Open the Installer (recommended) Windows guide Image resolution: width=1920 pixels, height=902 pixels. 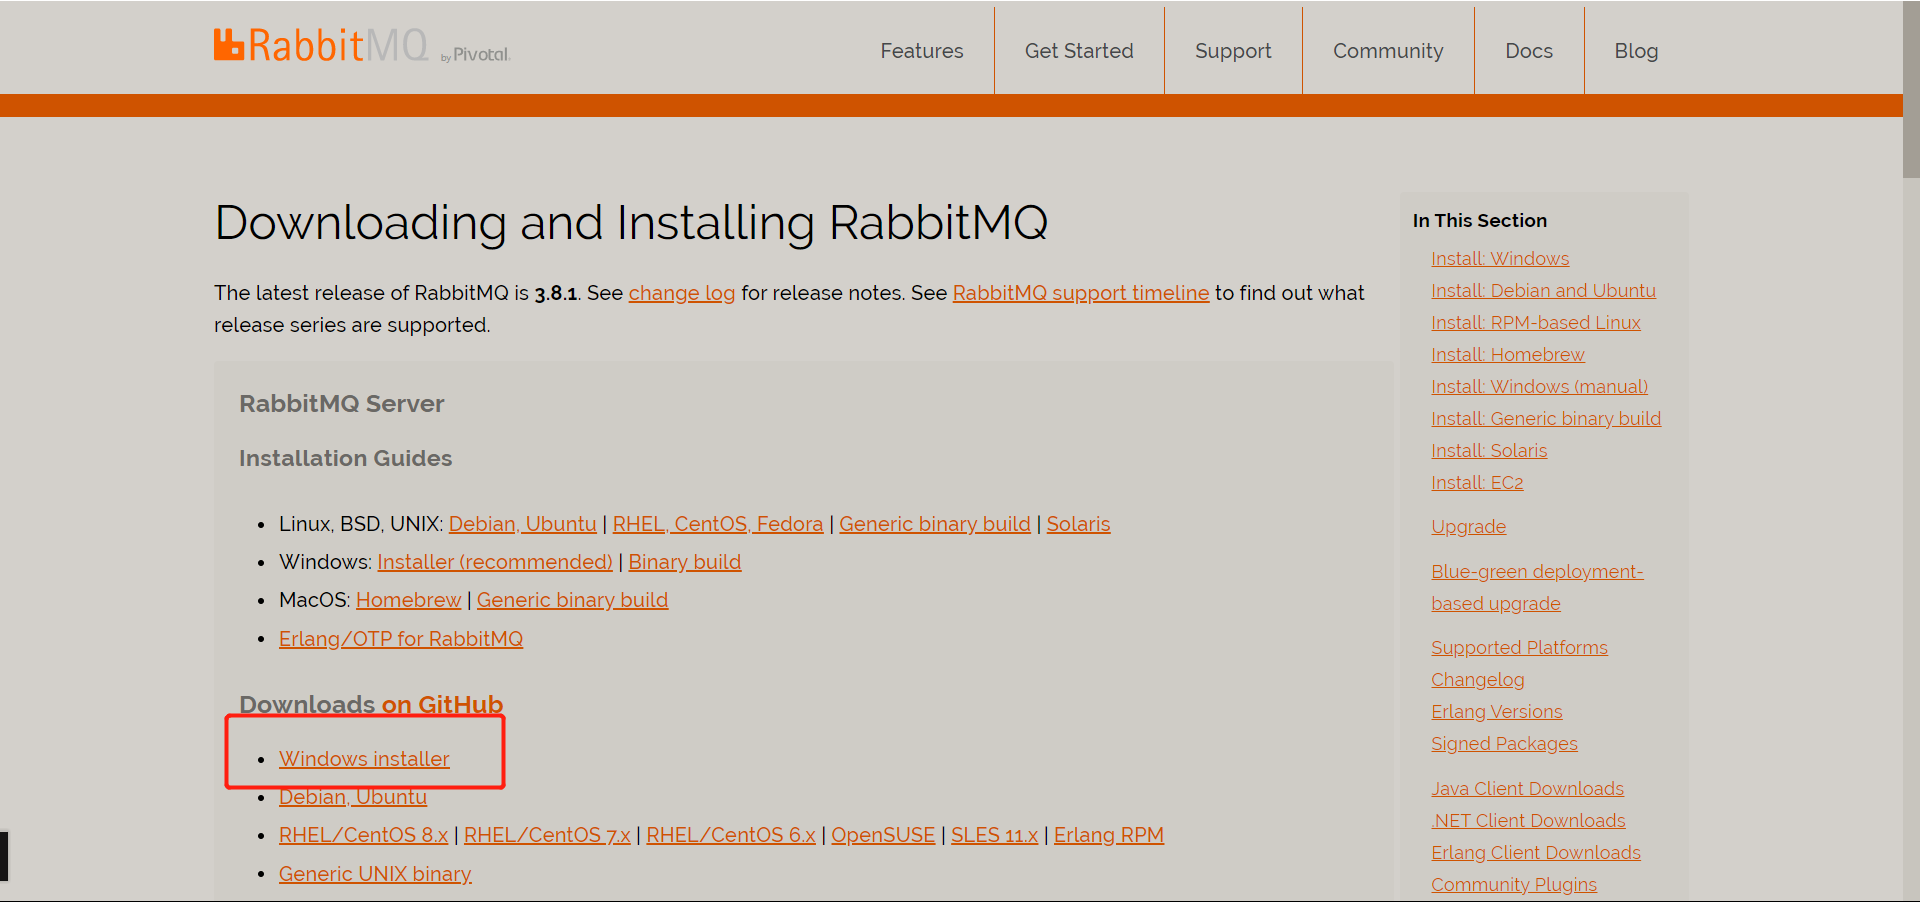tap(494, 562)
